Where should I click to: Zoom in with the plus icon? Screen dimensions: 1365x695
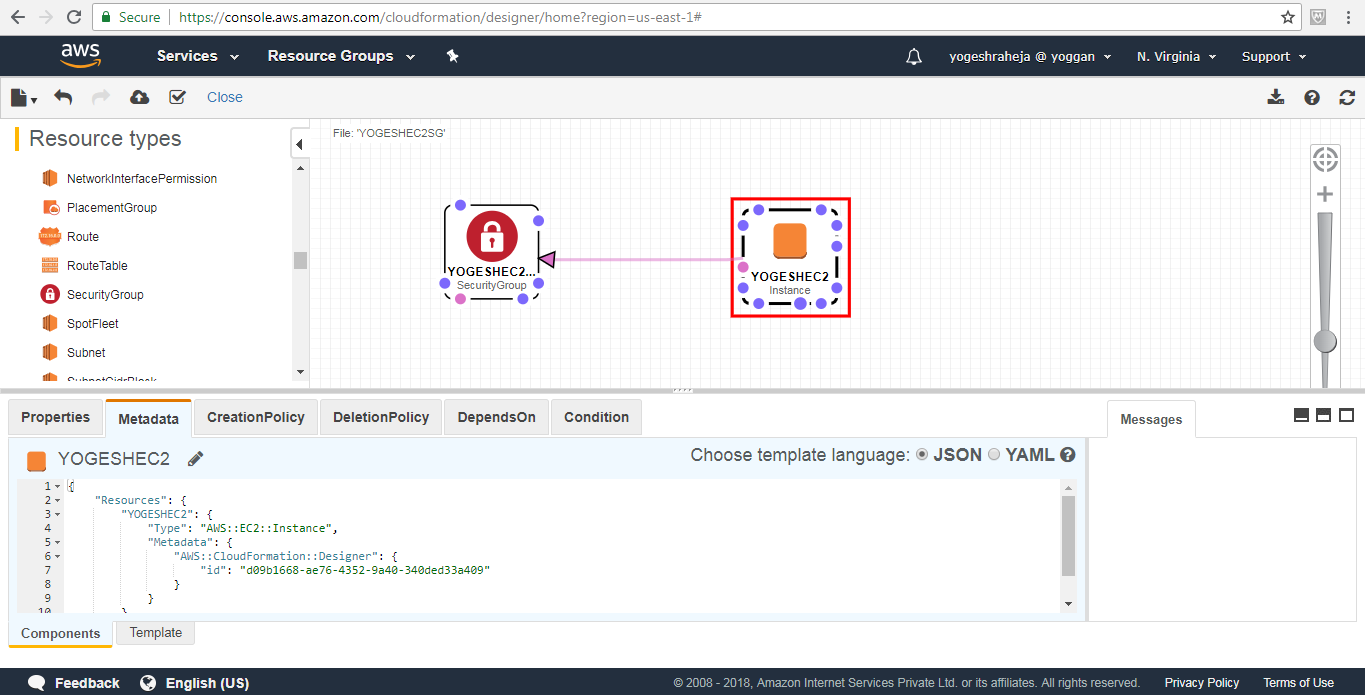pyautogui.click(x=1325, y=194)
